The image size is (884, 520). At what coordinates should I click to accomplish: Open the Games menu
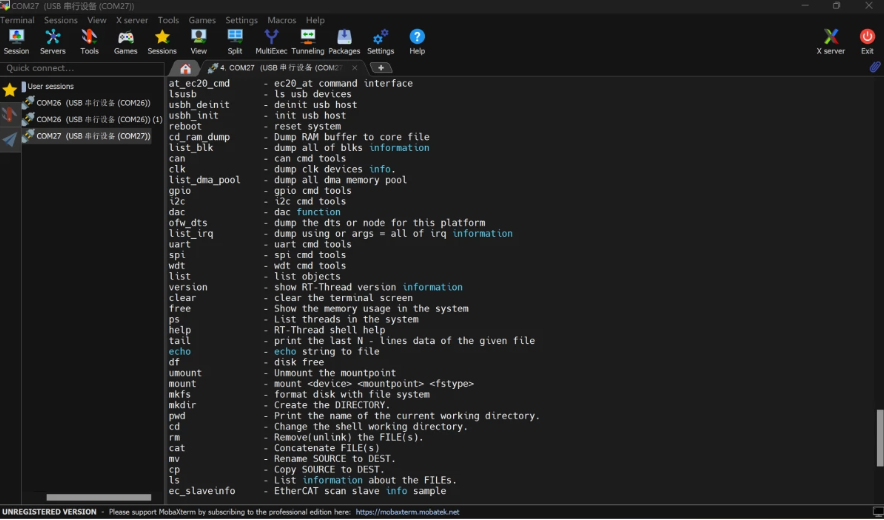(x=202, y=20)
